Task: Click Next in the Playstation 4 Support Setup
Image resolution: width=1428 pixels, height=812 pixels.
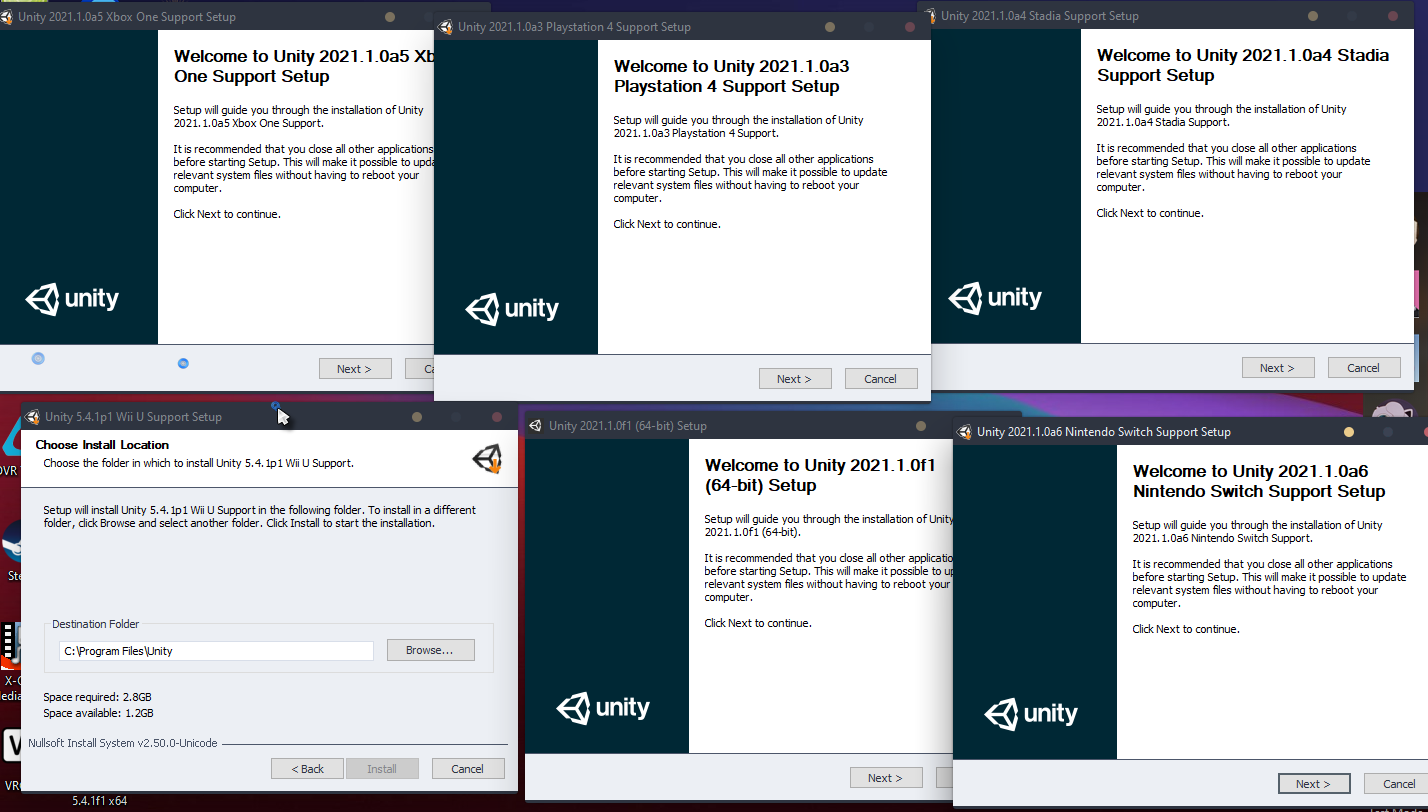Action: pyautogui.click(x=795, y=379)
